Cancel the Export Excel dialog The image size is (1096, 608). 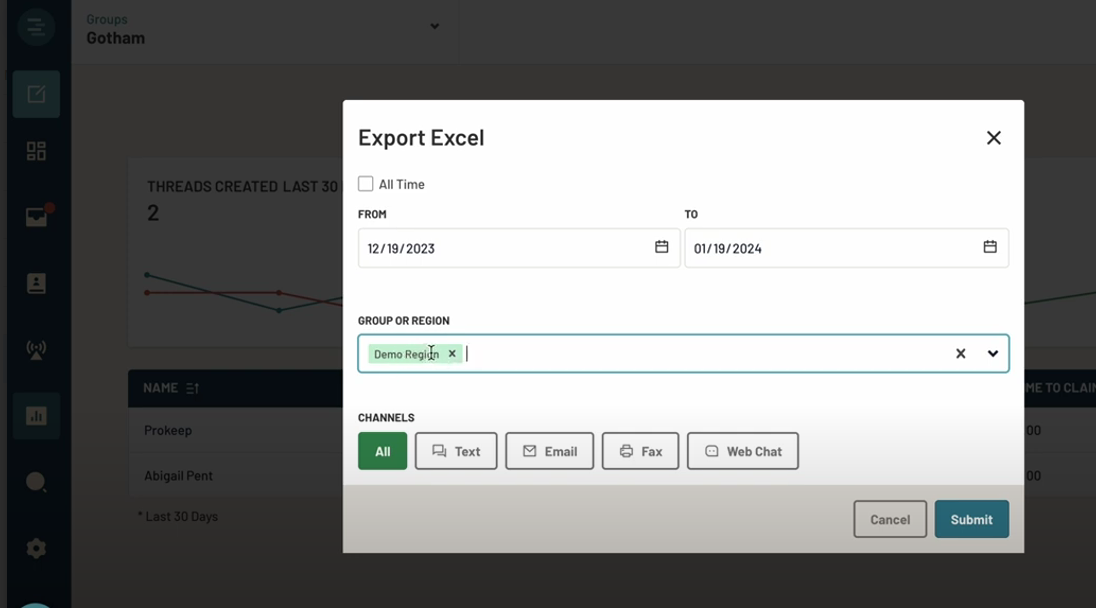889,519
